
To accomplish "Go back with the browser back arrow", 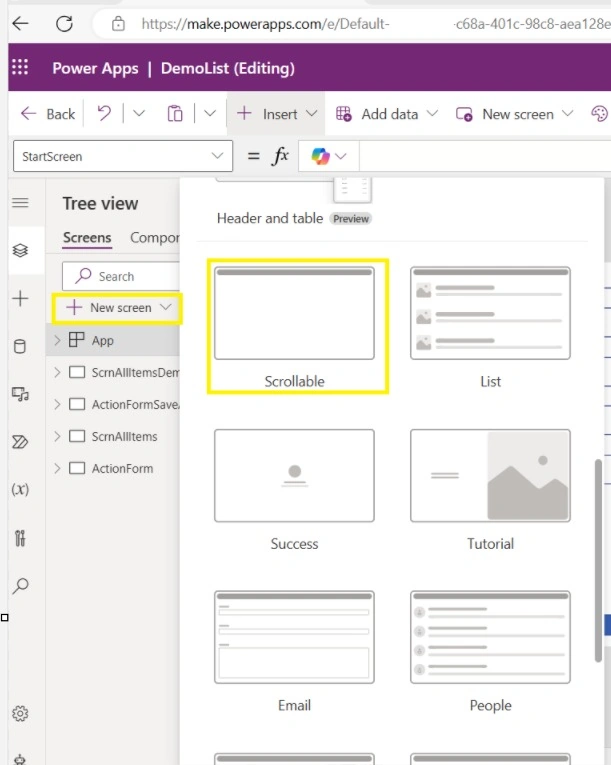I will coord(20,23).
